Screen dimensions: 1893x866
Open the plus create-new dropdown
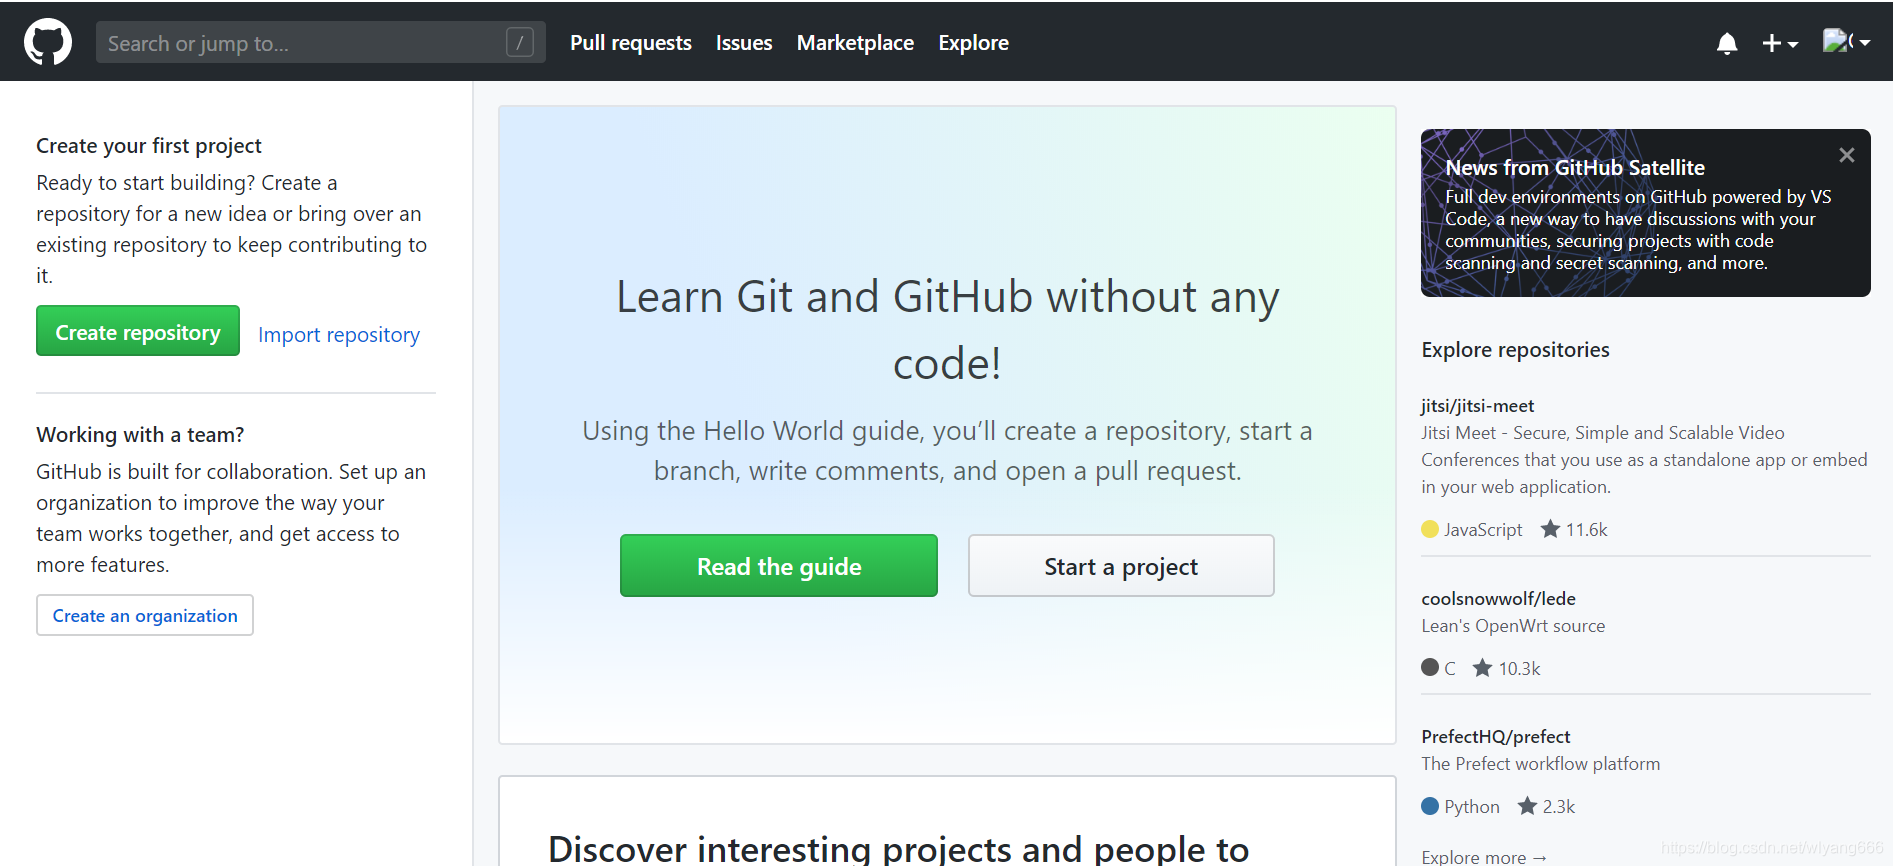click(1780, 43)
